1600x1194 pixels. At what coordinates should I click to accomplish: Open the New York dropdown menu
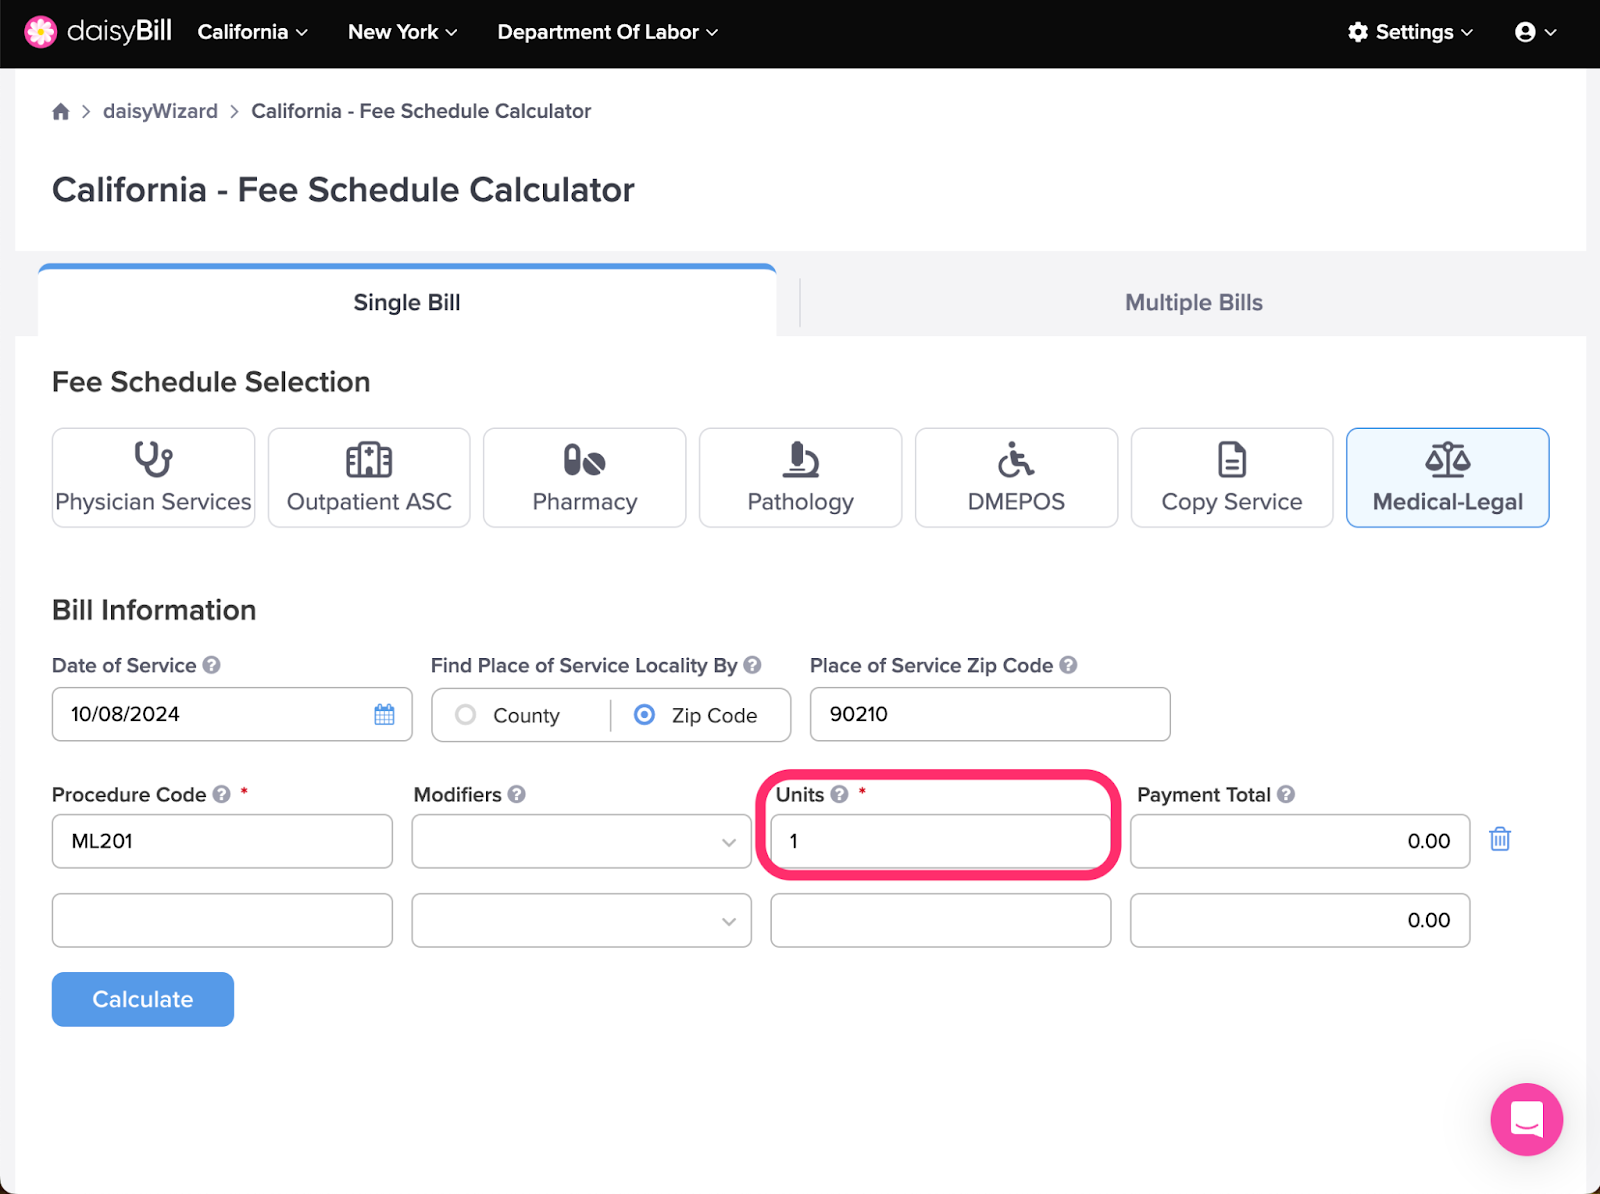coord(402,32)
